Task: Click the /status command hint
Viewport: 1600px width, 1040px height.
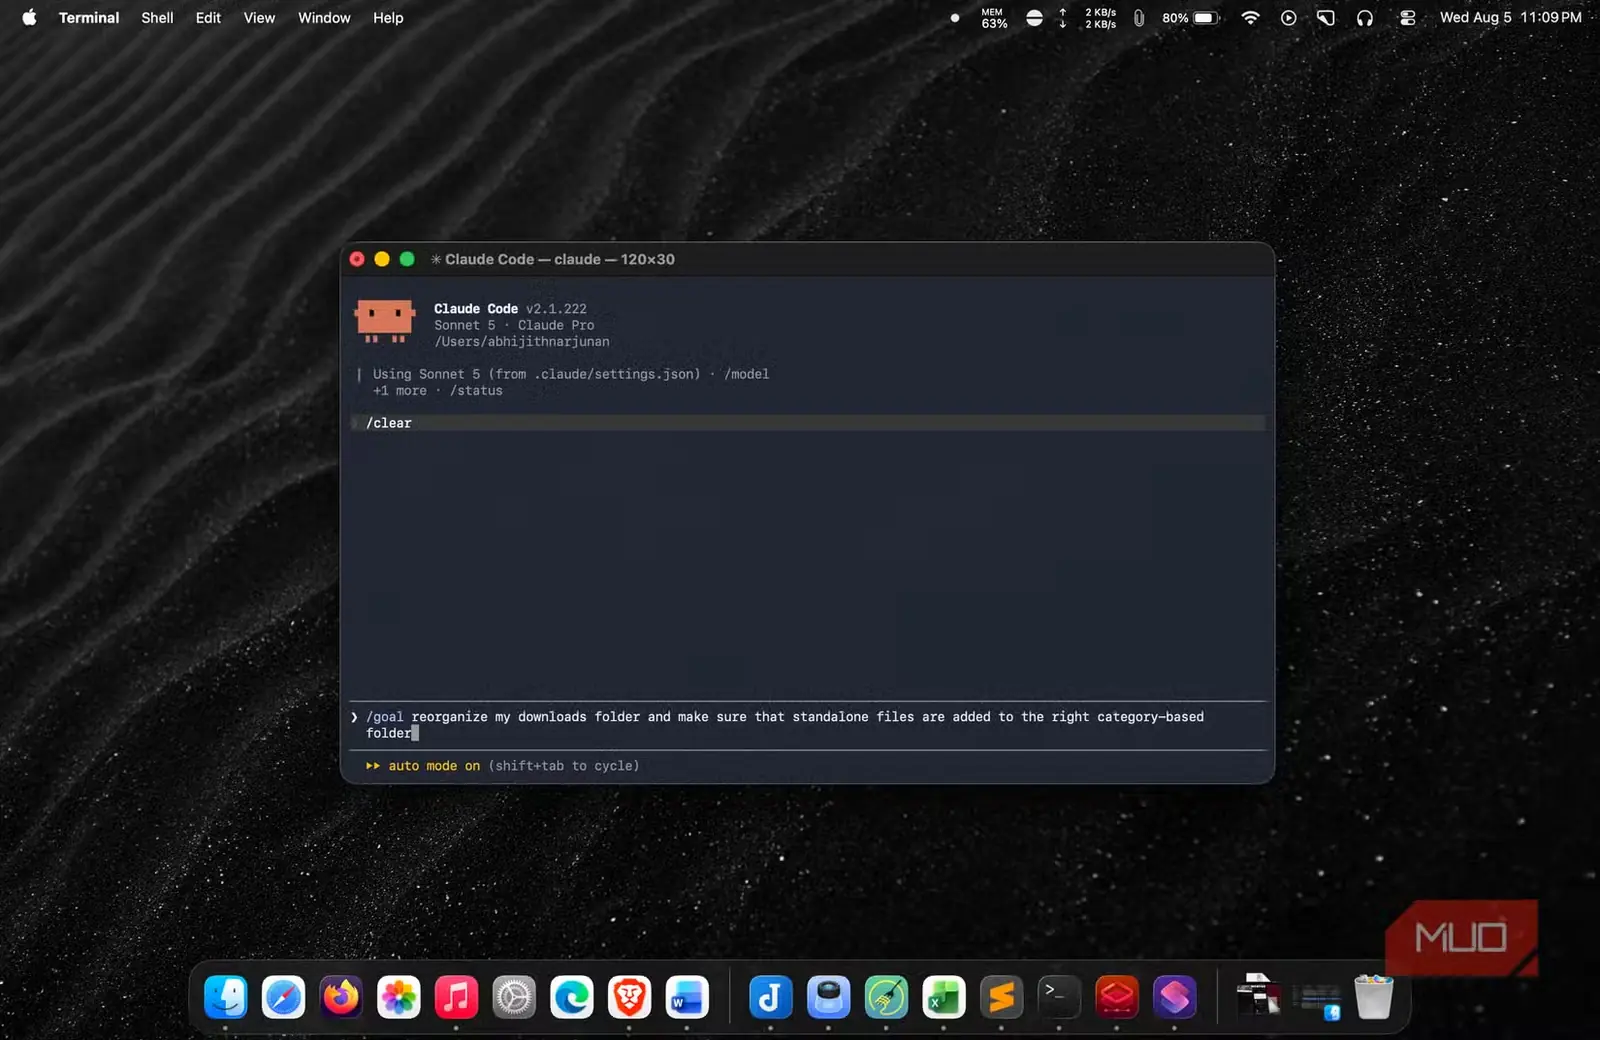Action: pos(476,391)
